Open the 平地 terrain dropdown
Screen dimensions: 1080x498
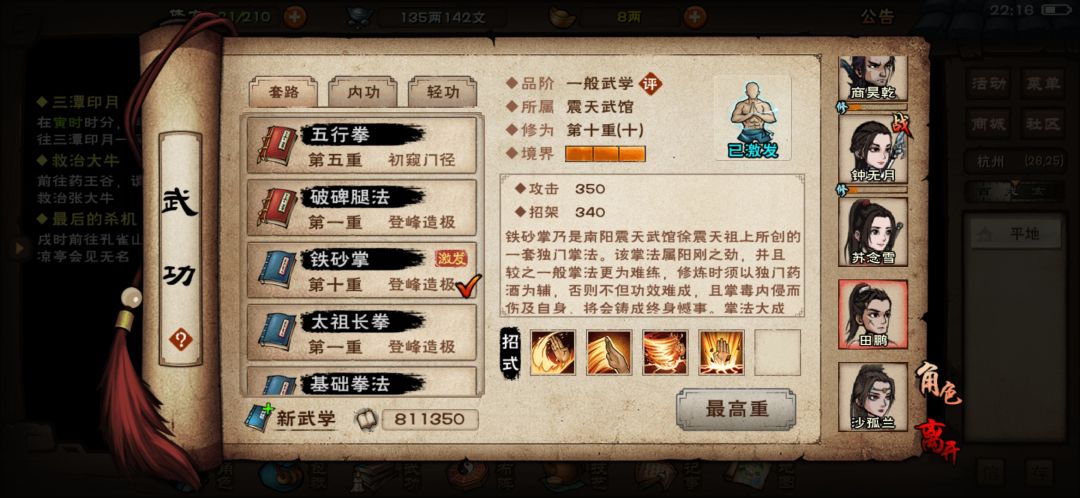(x=1015, y=234)
